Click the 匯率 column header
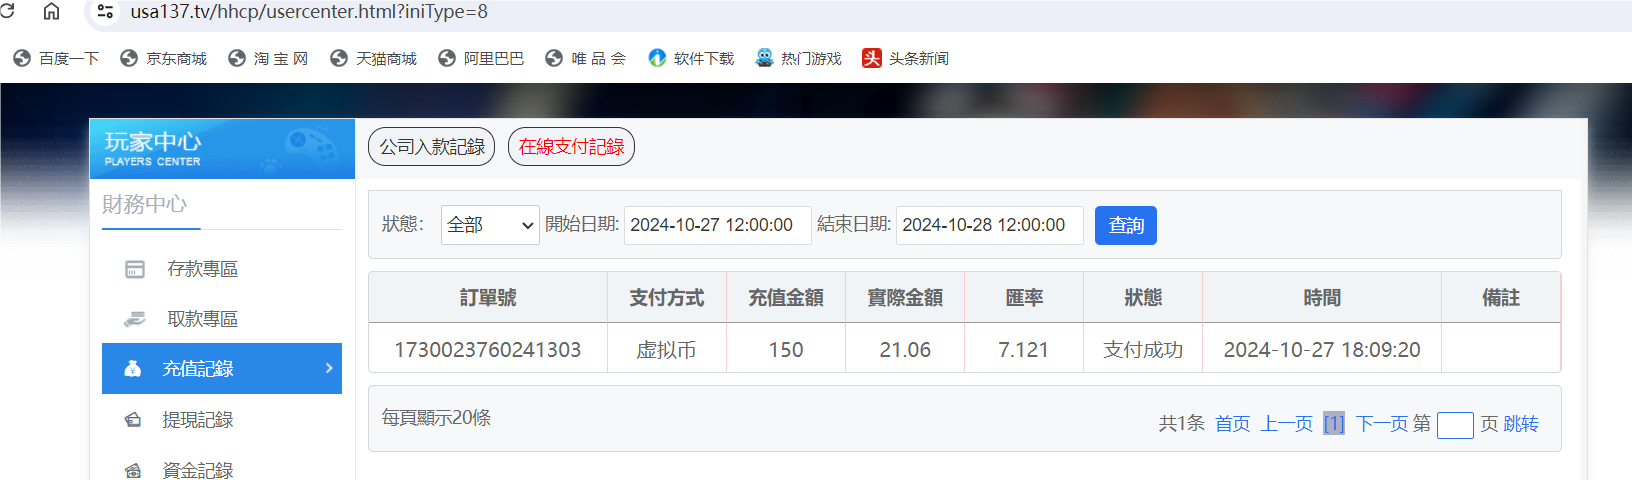The width and height of the screenshot is (1632, 480). click(x=1024, y=298)
